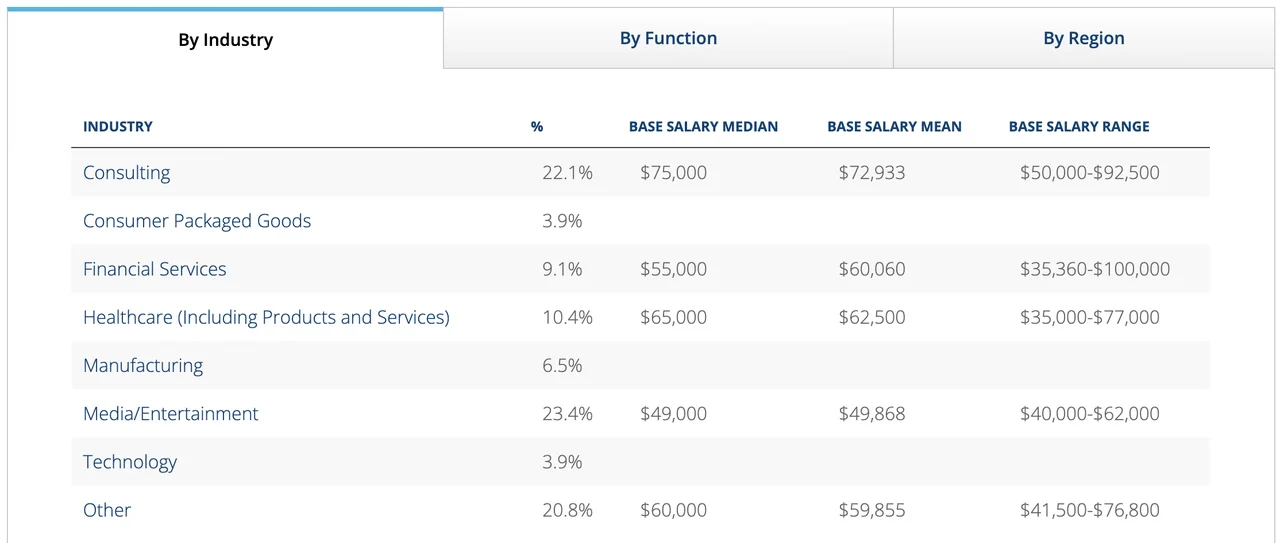This screenshot has width=1280, height=543.
Task: Select the Consumer Packaged Goods row
Action: click(197, 221)
